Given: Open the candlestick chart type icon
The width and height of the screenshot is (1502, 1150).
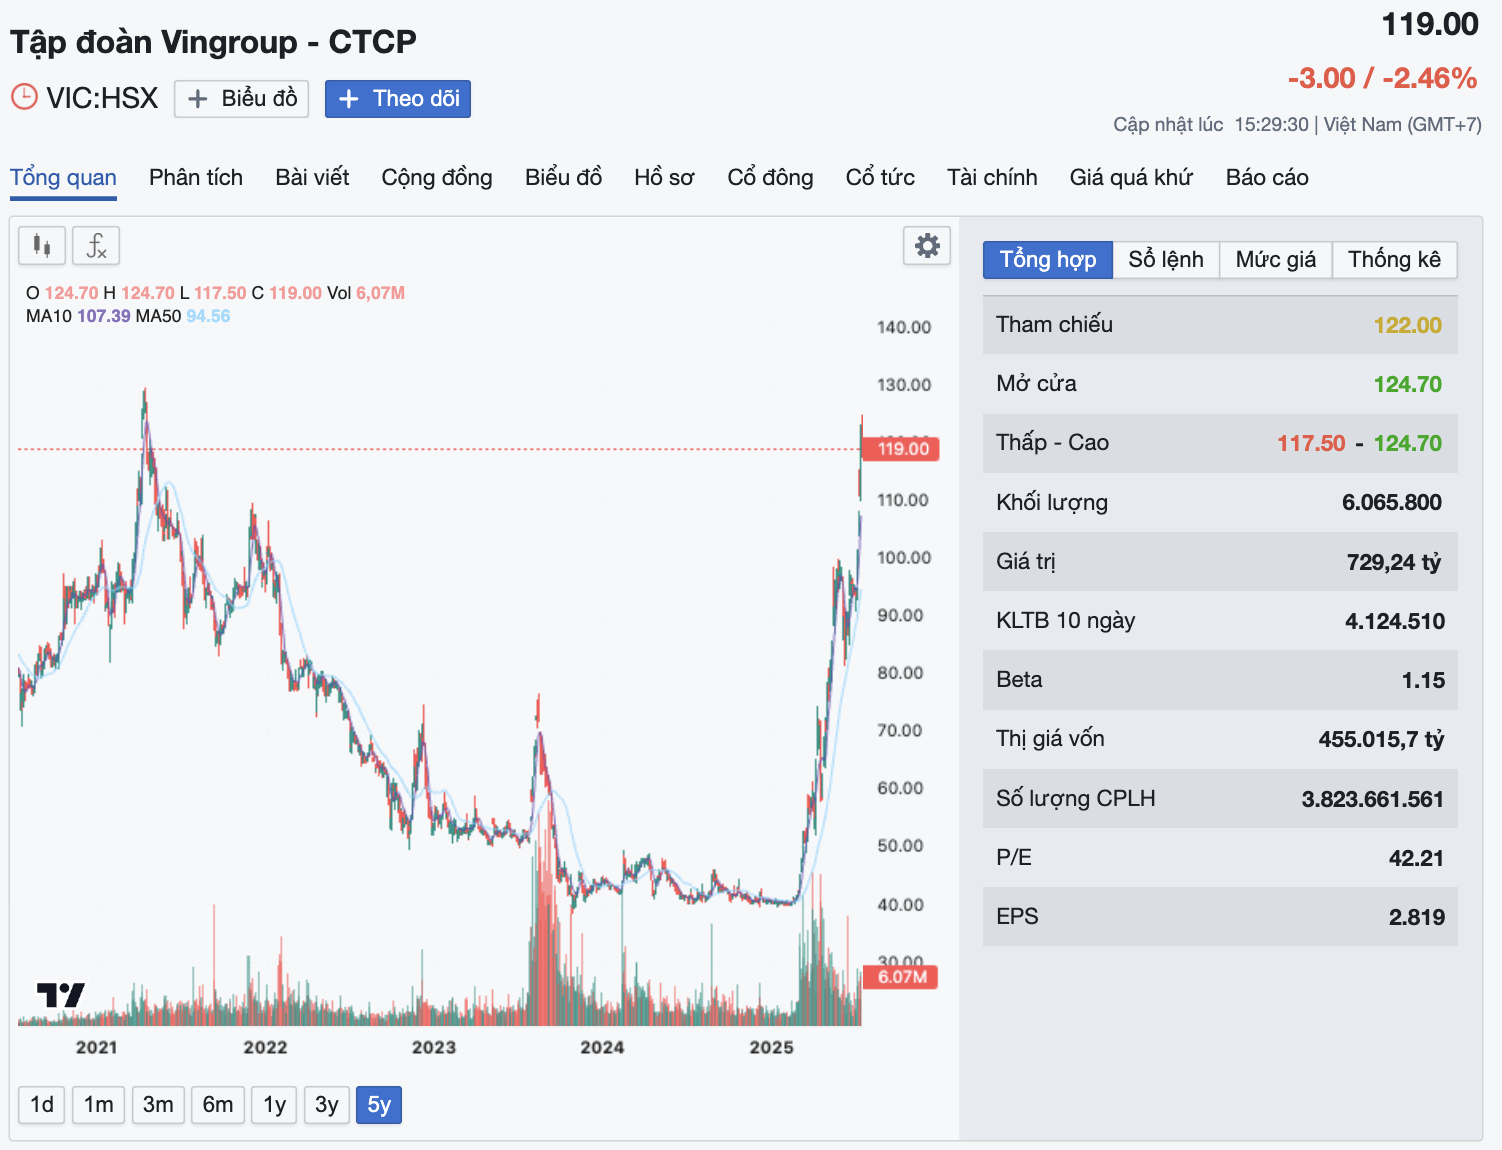Looking at the screenshot, I should (42, 245).
